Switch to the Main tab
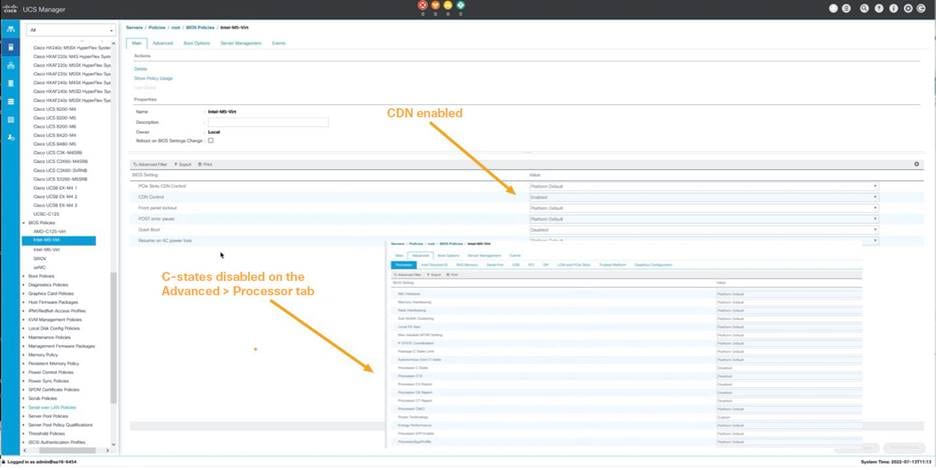The width and height of the screenshot is (936, 470). click(x=137, y=43)
